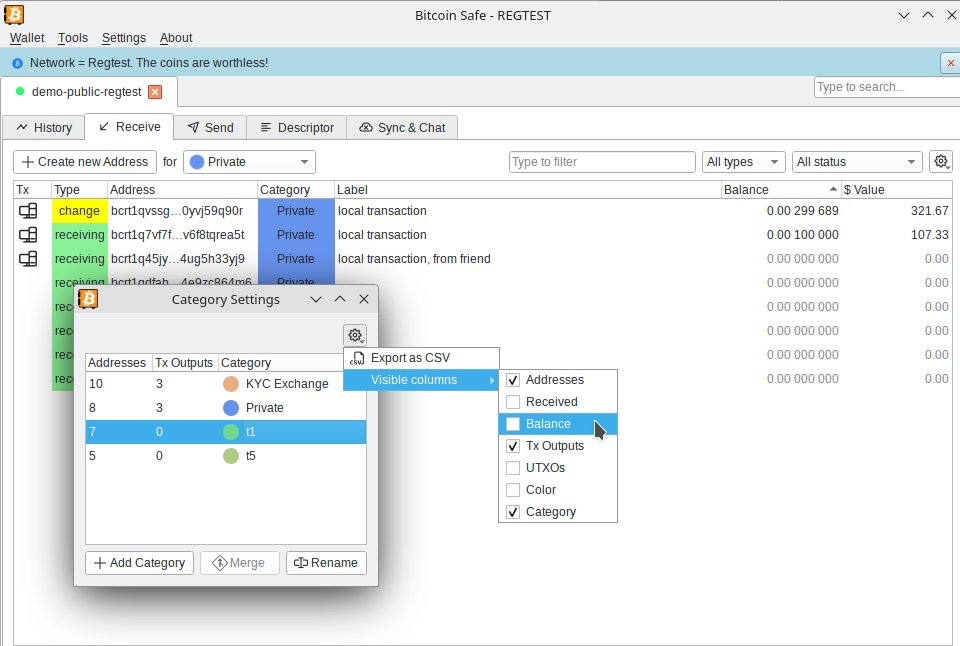This screenshot has width=960, height=646.
Task: Click the green wallet status dot
Action: tap(20, 91)
